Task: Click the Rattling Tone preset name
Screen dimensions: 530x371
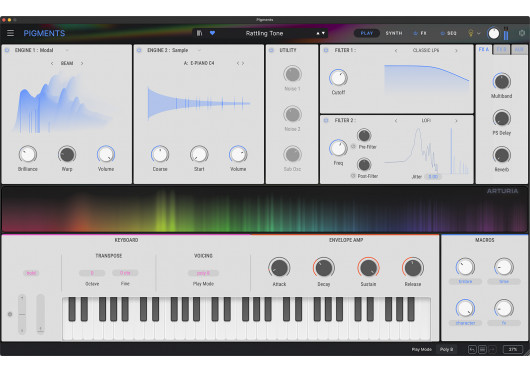Action: point(264,33)
